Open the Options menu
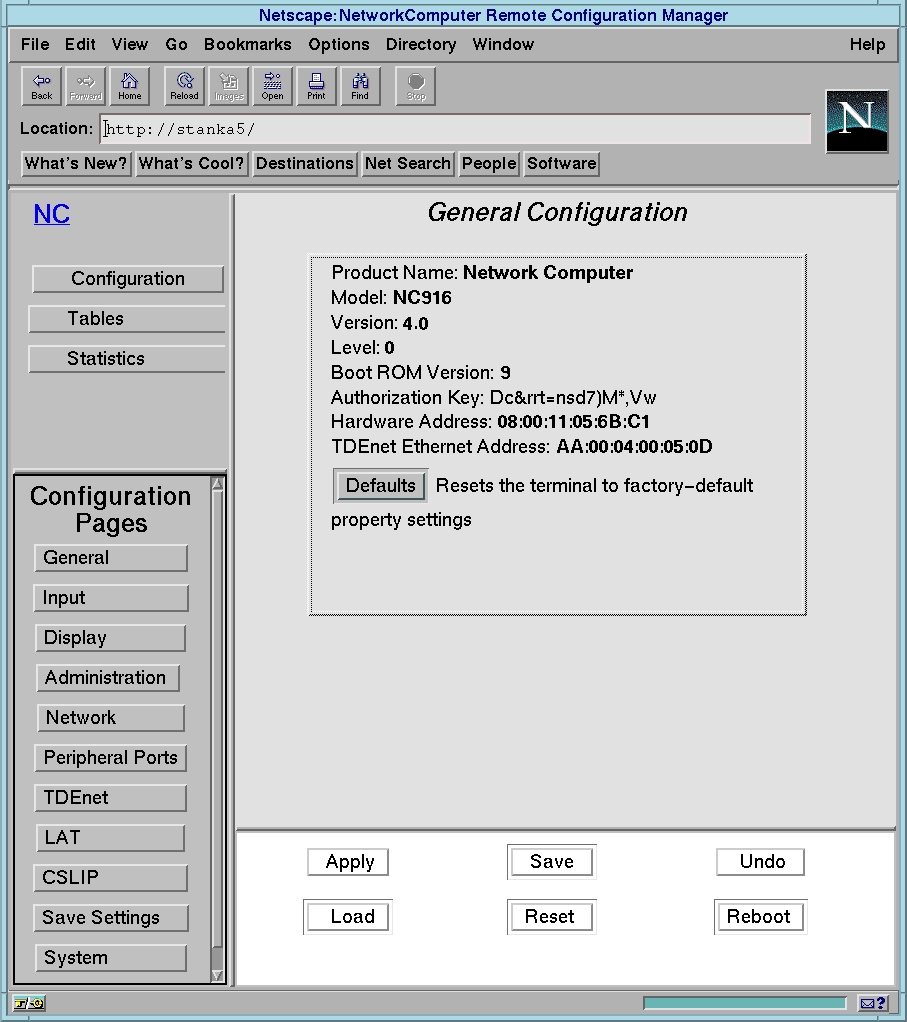This screenshot has width=907, height=1022. coord(338,44)
